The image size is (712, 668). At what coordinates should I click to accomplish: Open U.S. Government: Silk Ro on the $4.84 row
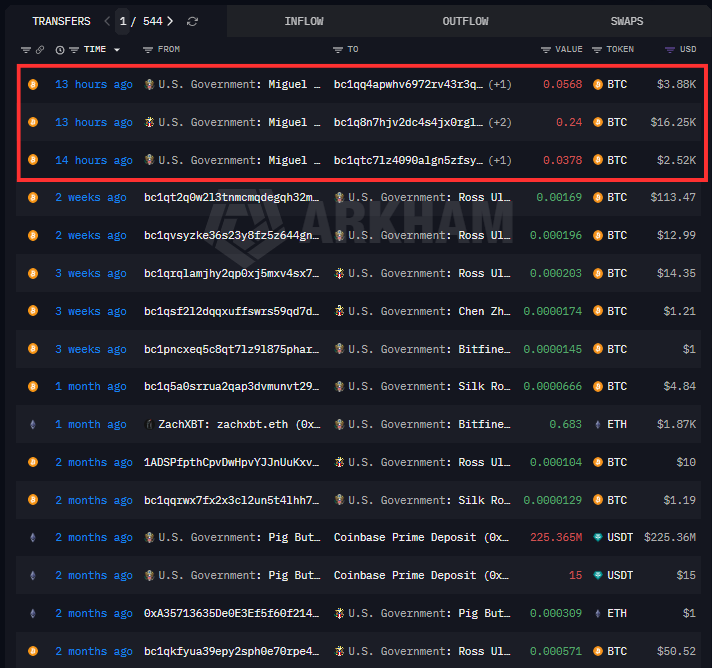pos(423,386)
